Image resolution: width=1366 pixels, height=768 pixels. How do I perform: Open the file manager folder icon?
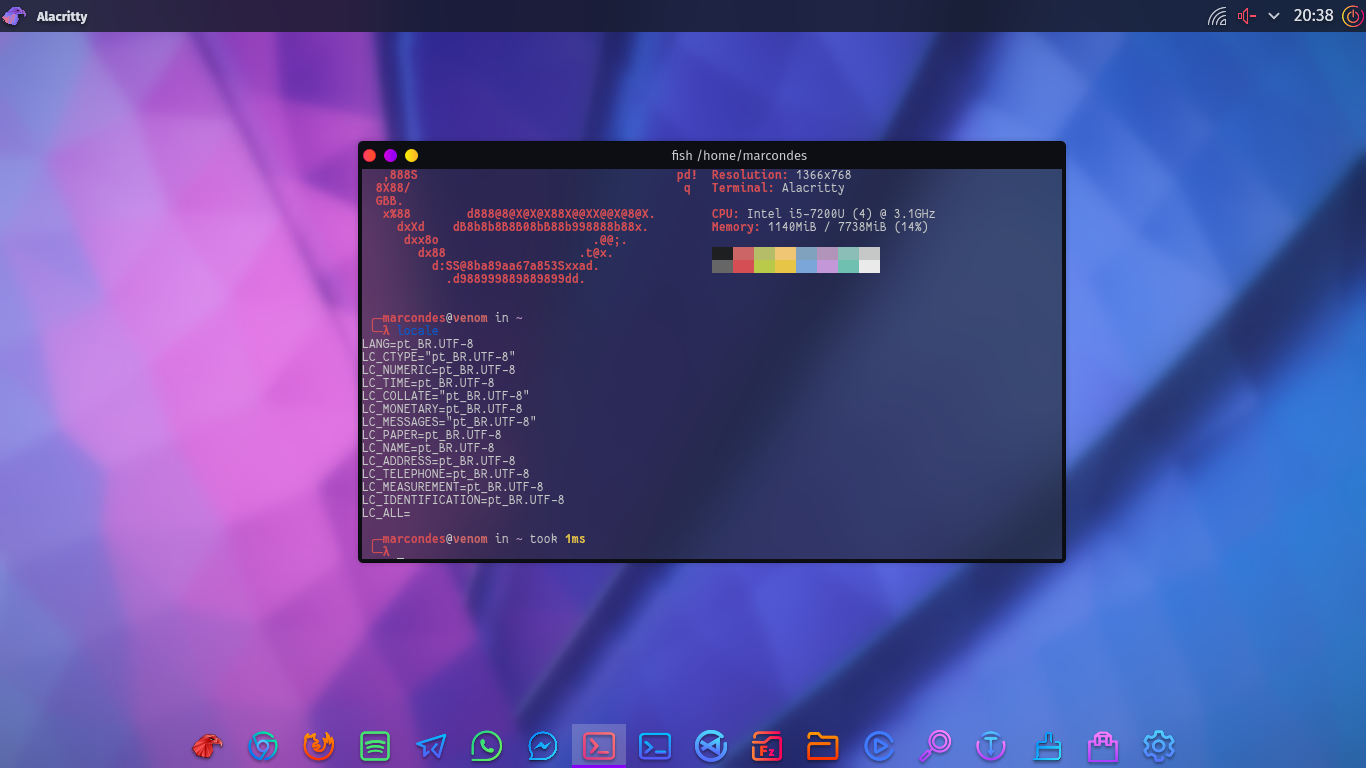pos(823,745)
